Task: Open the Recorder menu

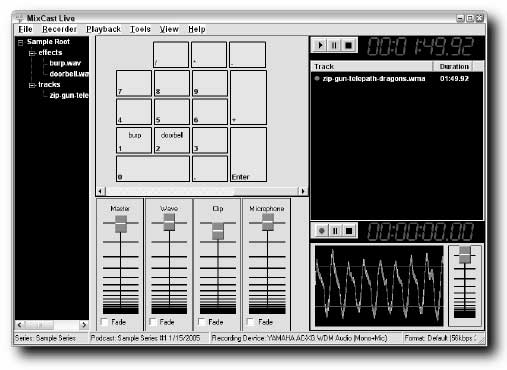Action: click(x=59, y=29)
